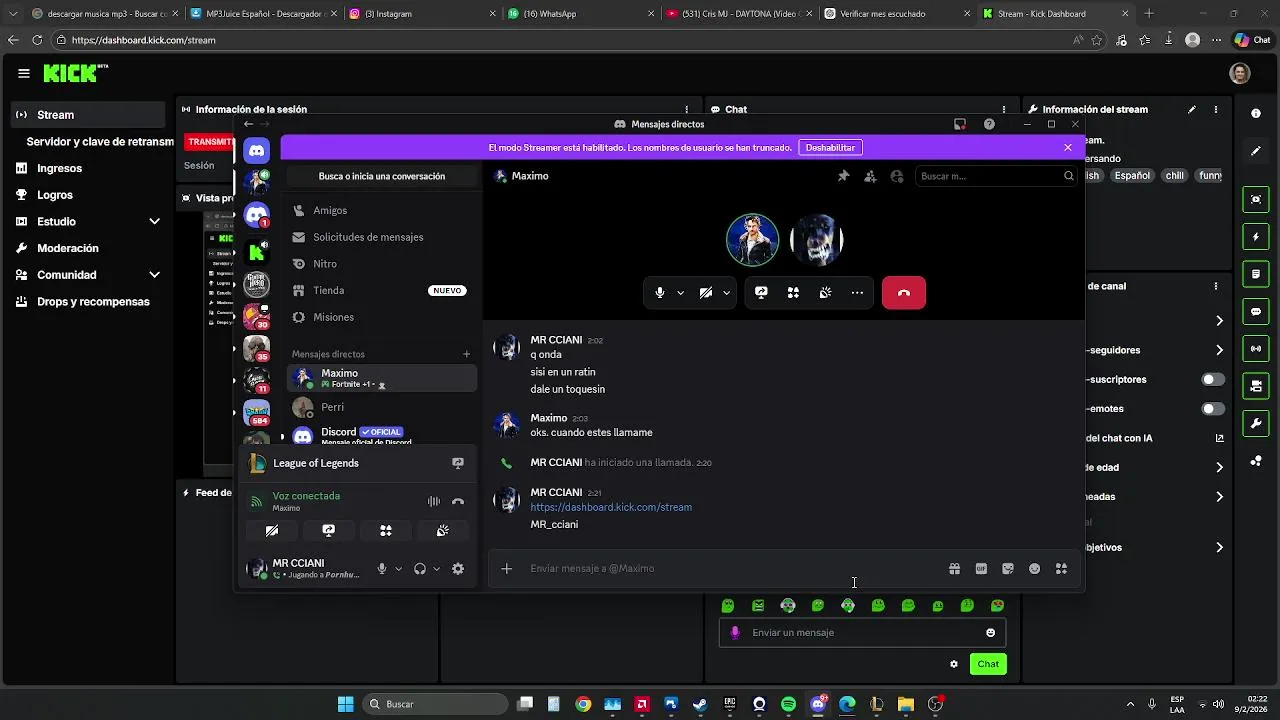Expand microphone options arrow in call controls
Viewport: 1280px width, 720px height.
tap(680, 293)
